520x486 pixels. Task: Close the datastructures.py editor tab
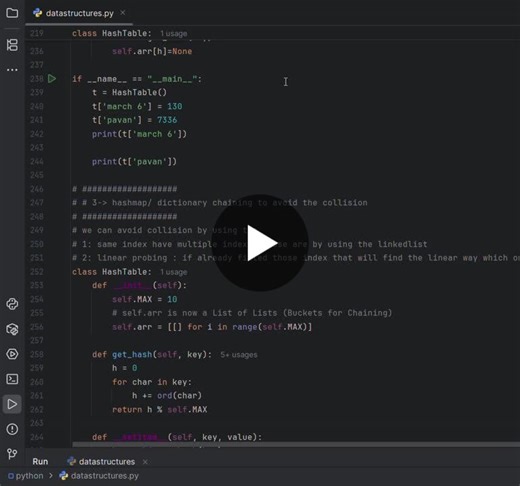click(x=123, y=13)
